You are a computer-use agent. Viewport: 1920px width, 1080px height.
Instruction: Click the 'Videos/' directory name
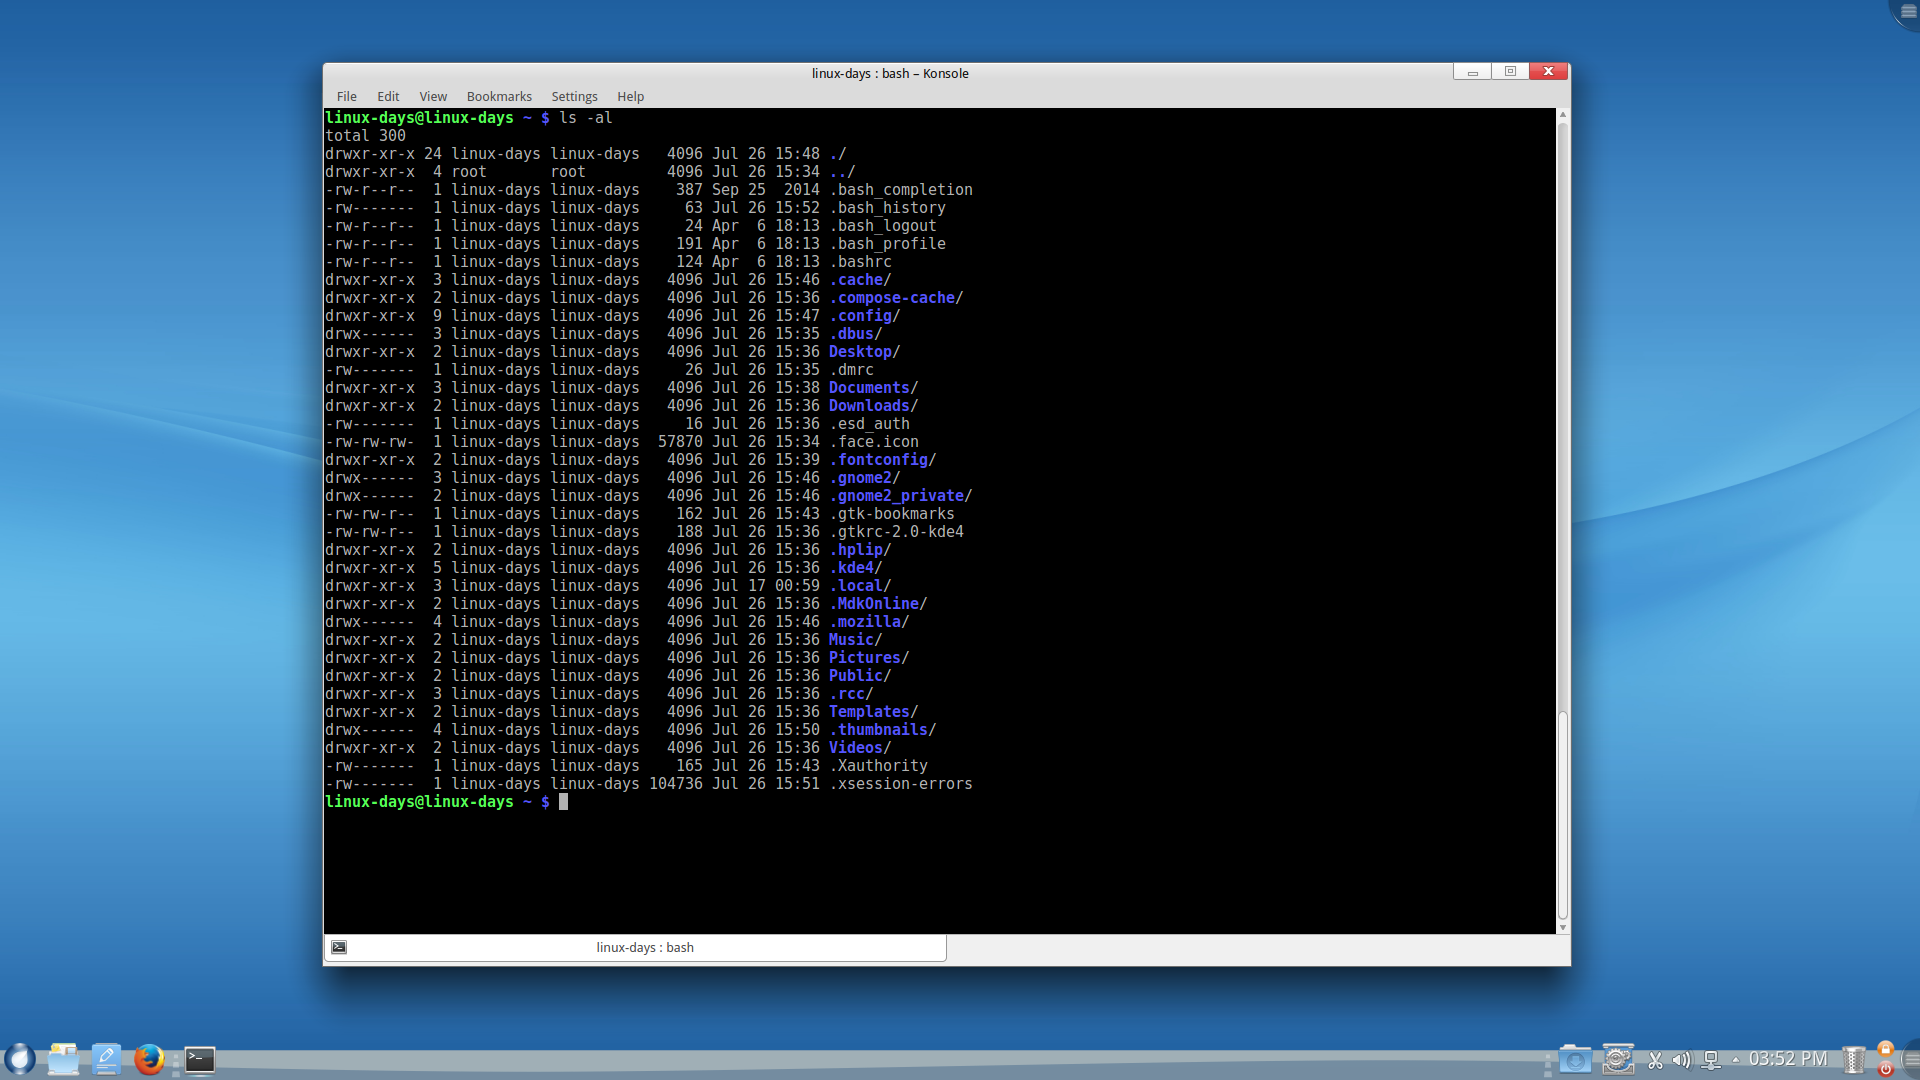tap(860, 748)
